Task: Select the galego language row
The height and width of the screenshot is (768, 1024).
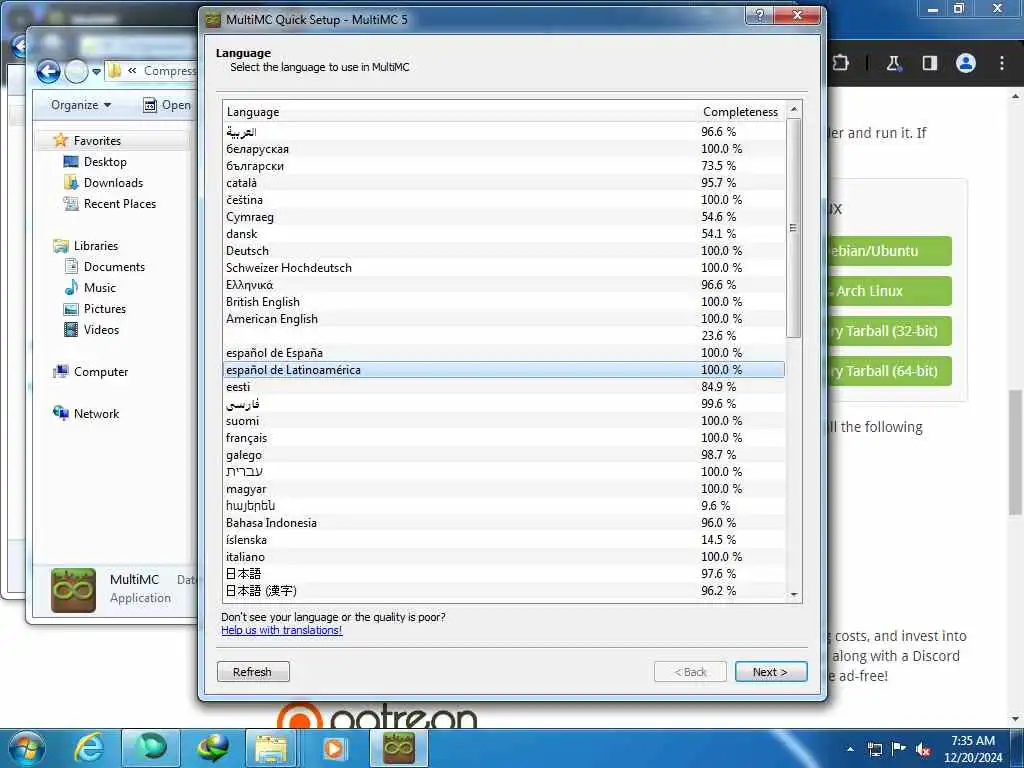Action: [x=504, y=455]
